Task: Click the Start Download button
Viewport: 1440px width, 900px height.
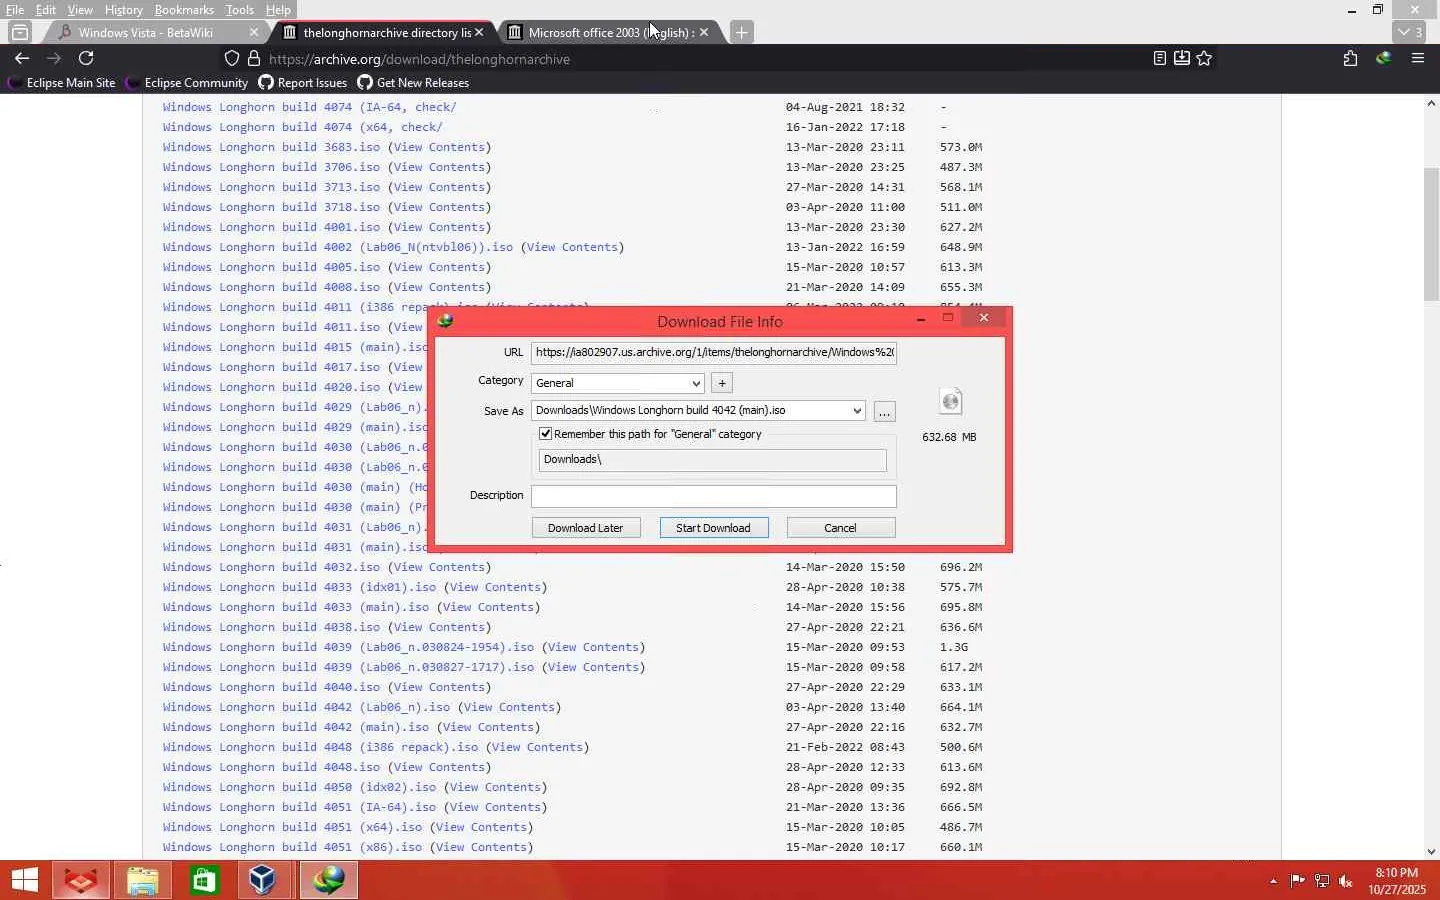Action: pos(713,528)
